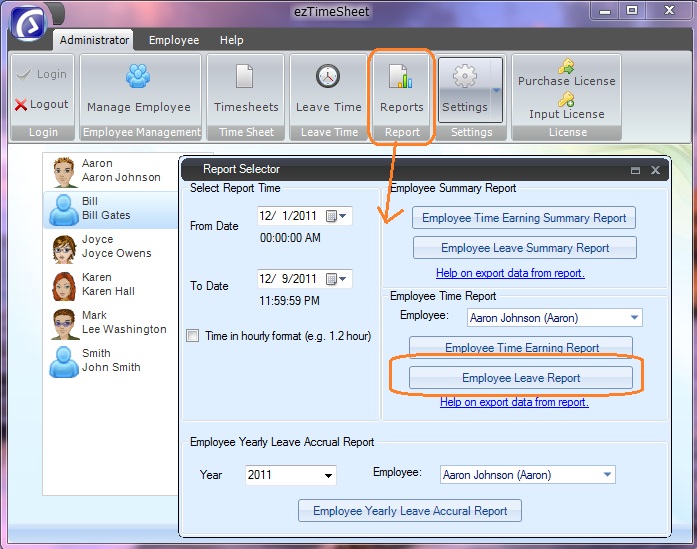Expand Employee dropdown in Time Report section
Viewport: 697px width, 549px height.
click(633, 318)
